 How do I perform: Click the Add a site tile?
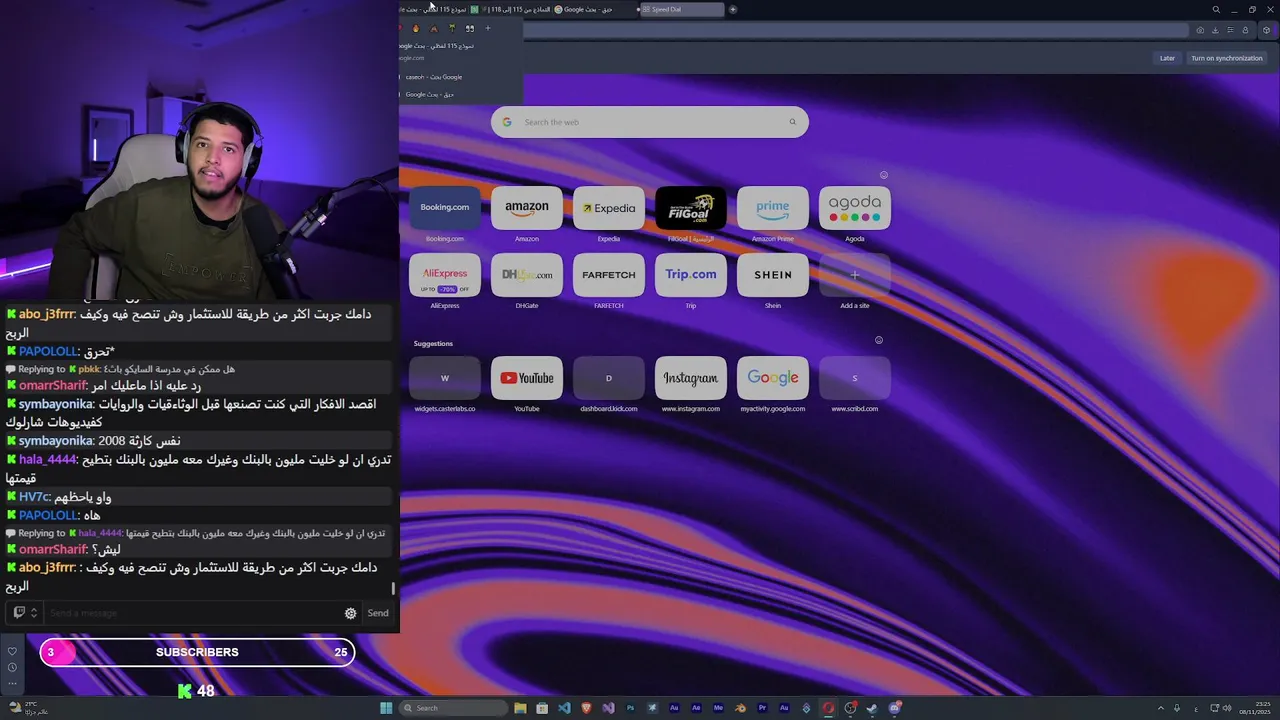[855, 275]
